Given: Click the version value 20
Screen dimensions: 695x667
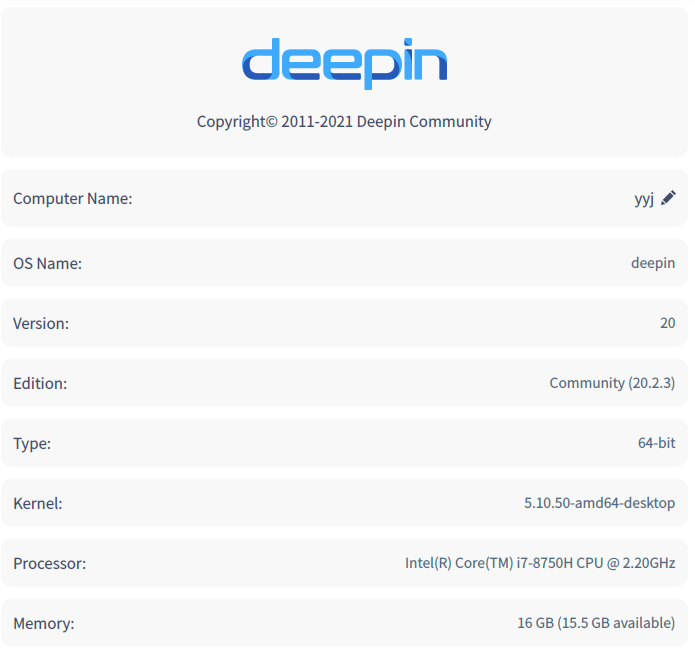Looking at the screenshot, I should 668,323.
